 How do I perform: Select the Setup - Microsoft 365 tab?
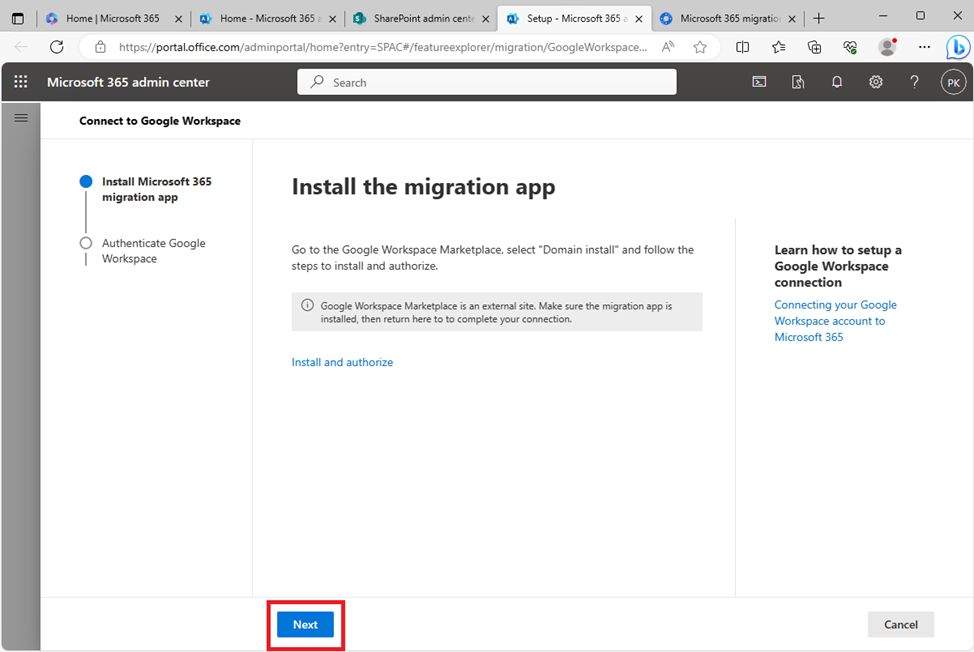tap(574, 19)
